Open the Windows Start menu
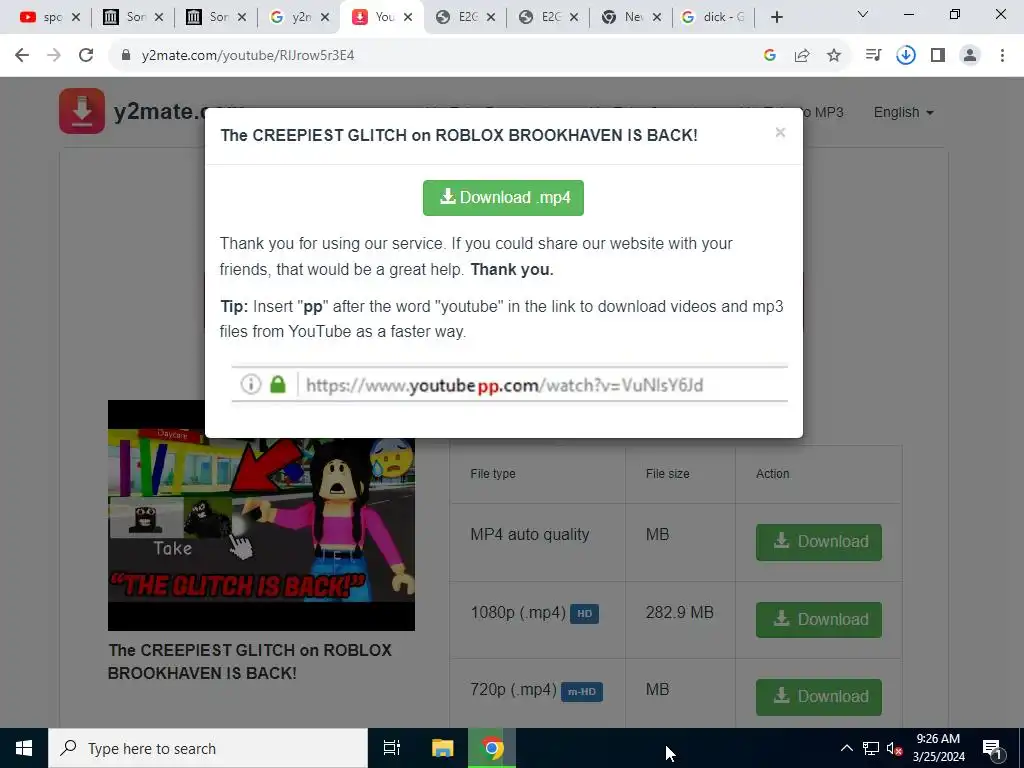The width and height of the screenshot is (1024, 768). point(24,748)
